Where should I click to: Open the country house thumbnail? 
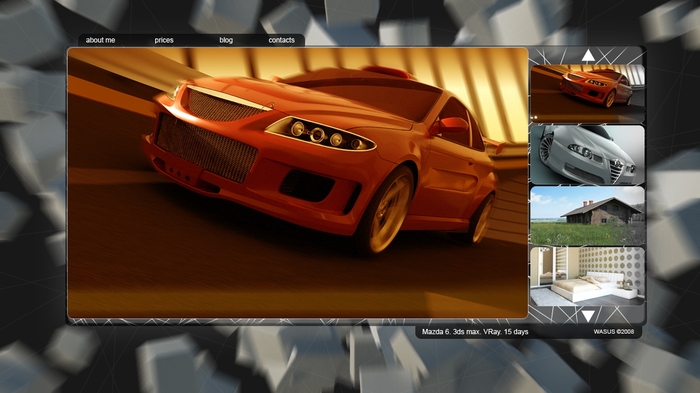click(x=587, y=216)
